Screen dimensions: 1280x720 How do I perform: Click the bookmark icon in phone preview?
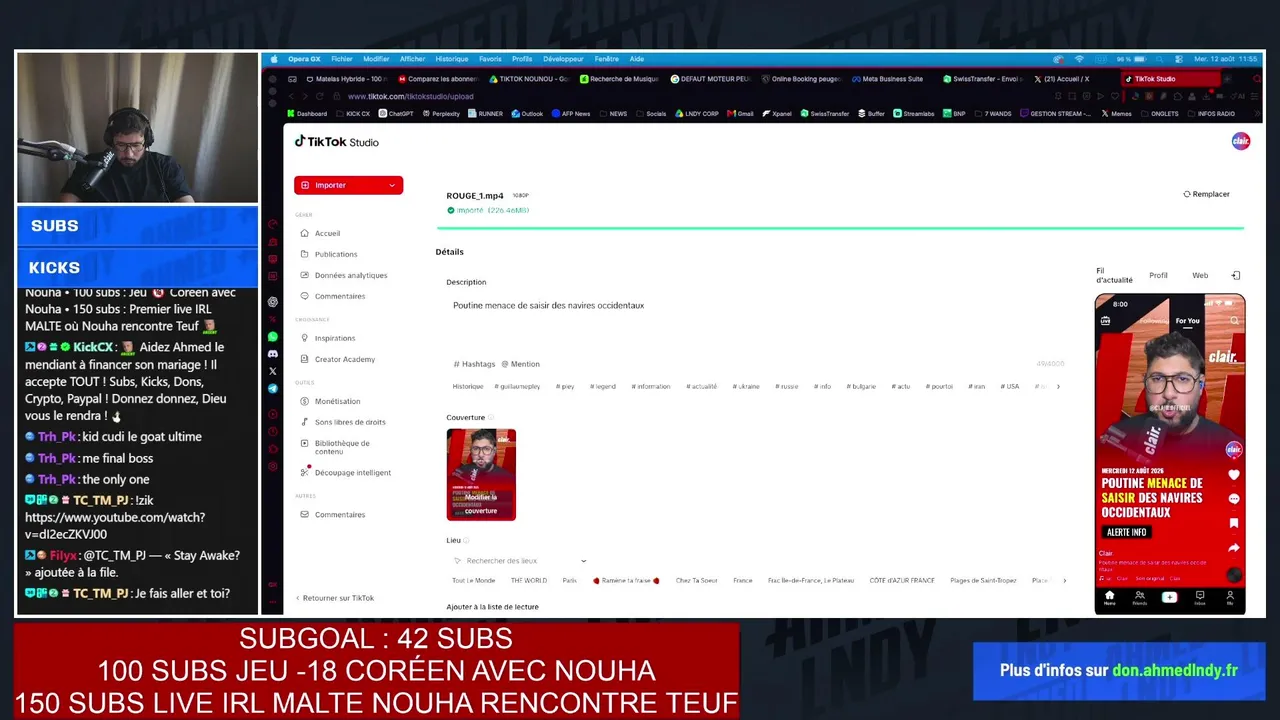1234,523
